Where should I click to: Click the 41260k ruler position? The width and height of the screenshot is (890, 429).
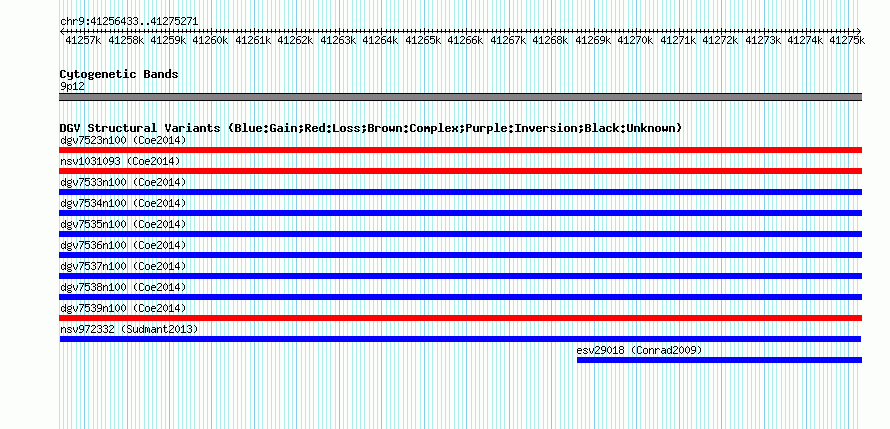210,40
